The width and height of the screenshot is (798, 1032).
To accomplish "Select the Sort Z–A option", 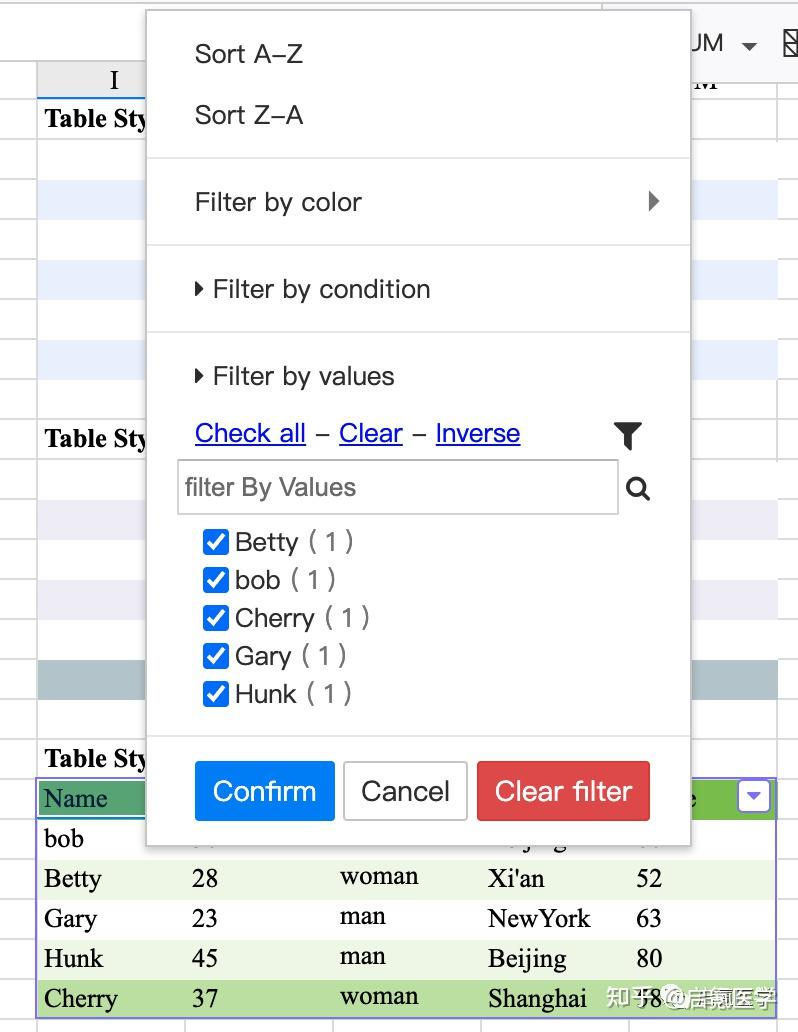I will coord(248,114).
